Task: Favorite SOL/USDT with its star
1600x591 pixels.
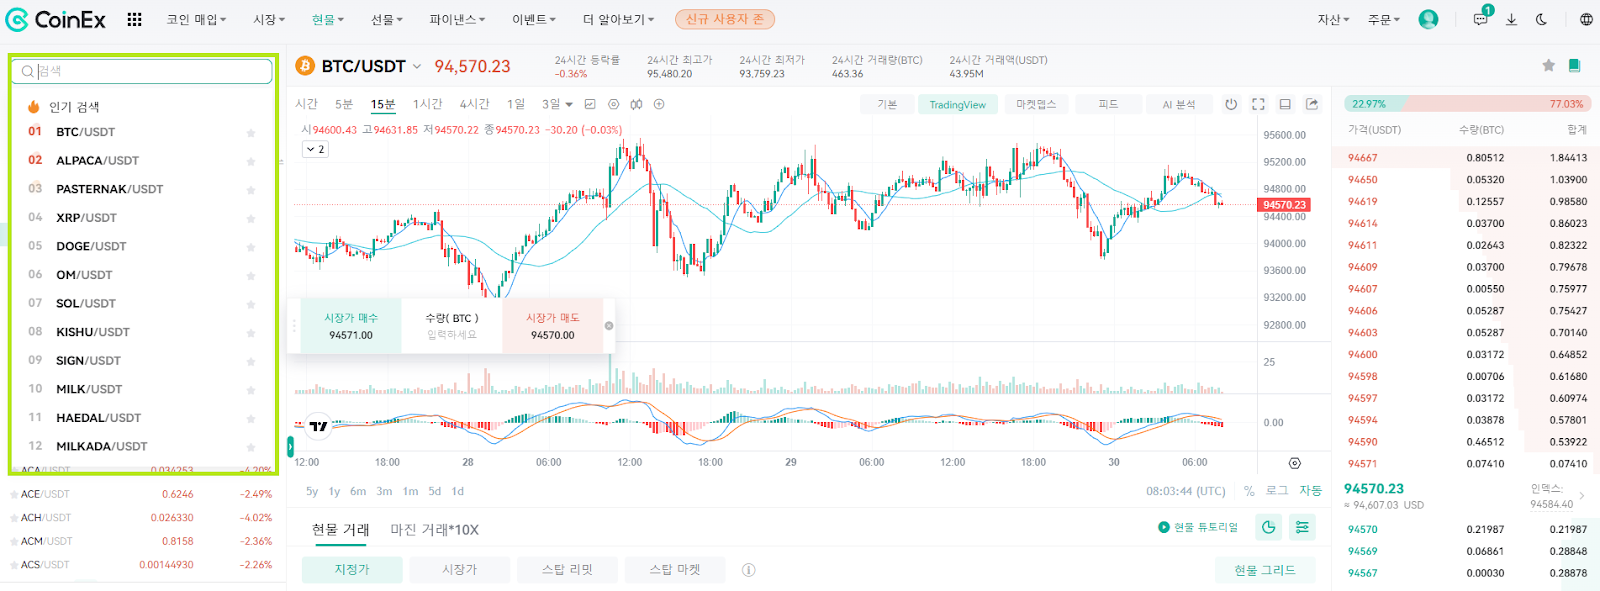Action: point(251,304)
